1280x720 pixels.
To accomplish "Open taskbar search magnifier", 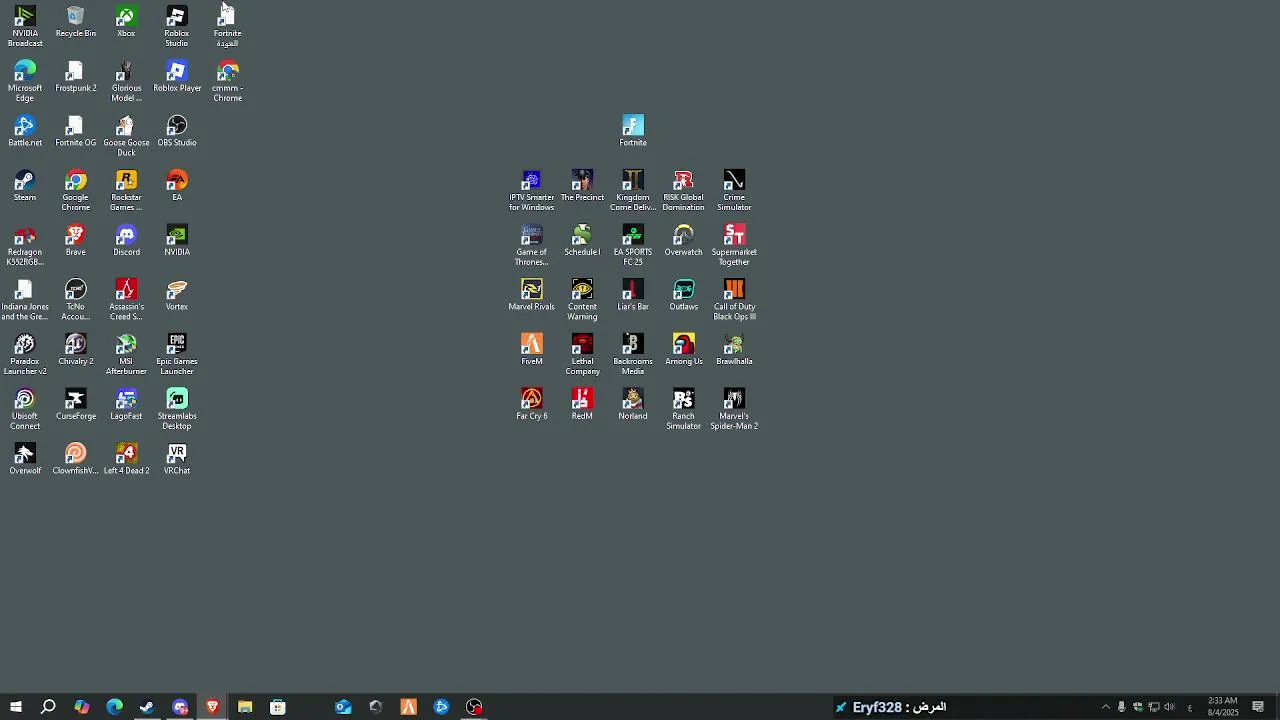I will pyautogui.click(x=48, y=707).
